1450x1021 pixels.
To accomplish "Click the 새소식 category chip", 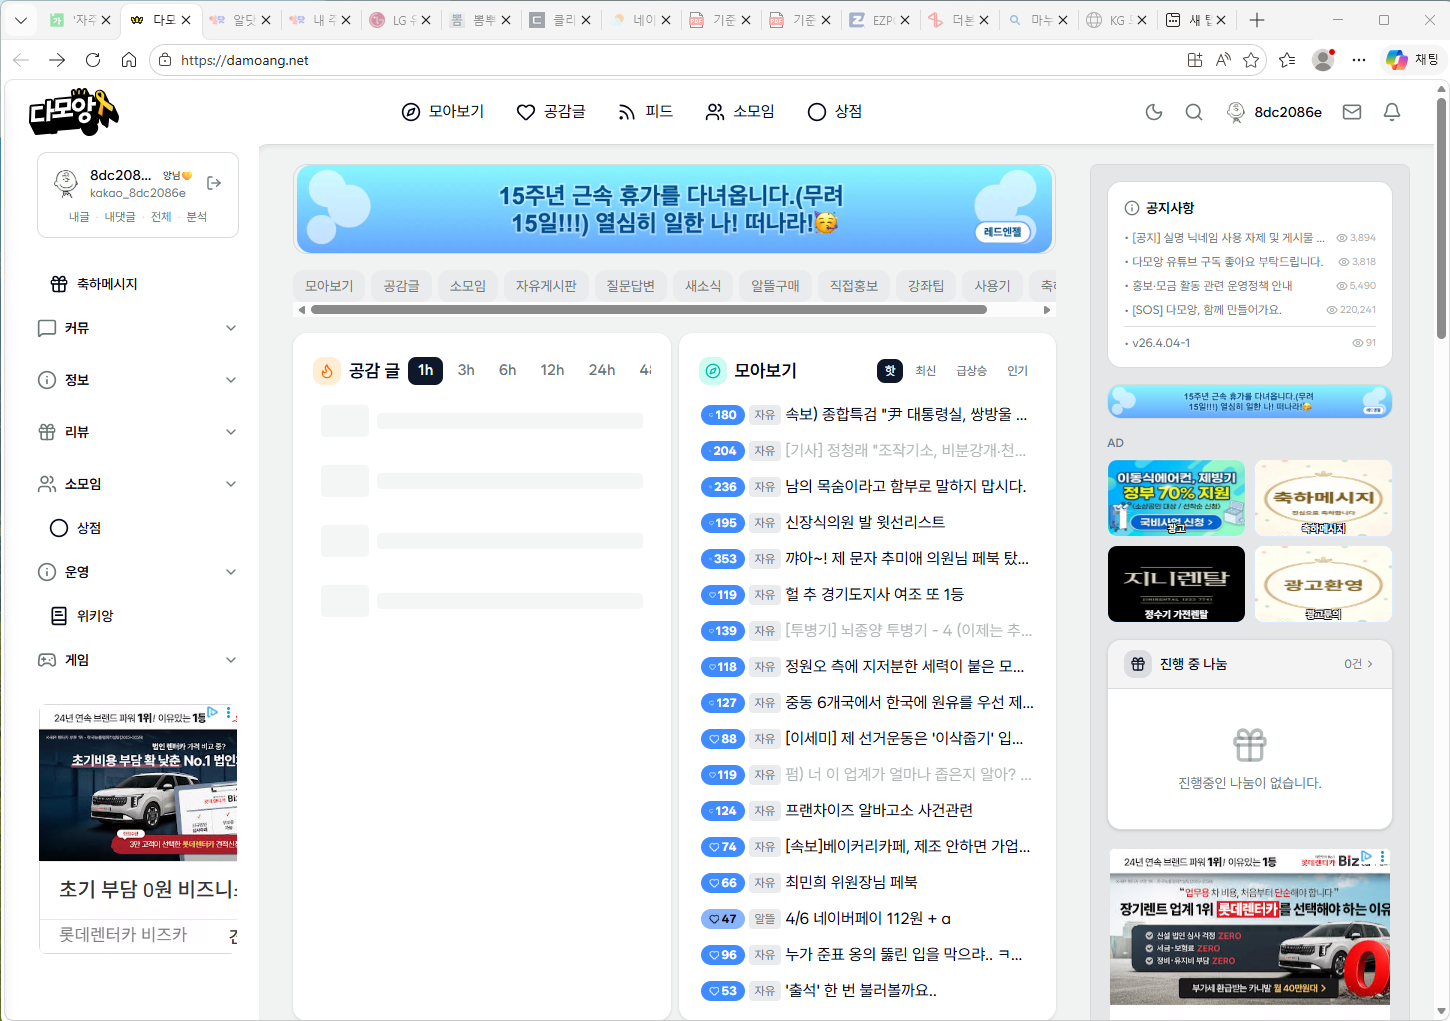I will point(703,286).
